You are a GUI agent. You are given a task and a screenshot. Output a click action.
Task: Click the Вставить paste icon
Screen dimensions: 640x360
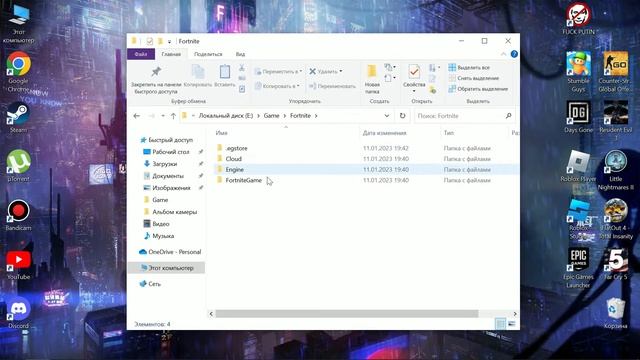coord(225,72)
